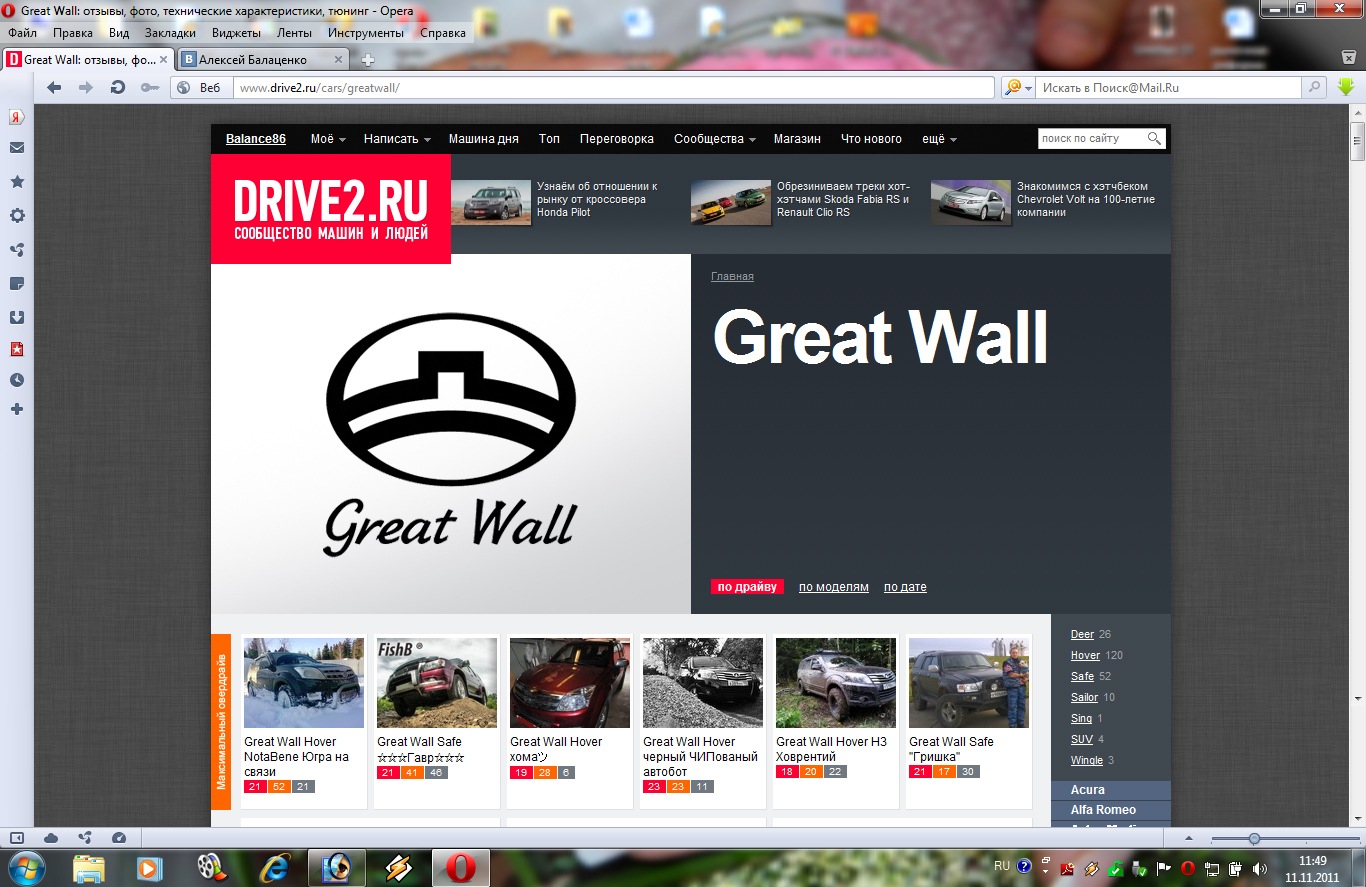Open History clock panel in sidebar
Screen dimensions: 1366x887
click(17, 380)
